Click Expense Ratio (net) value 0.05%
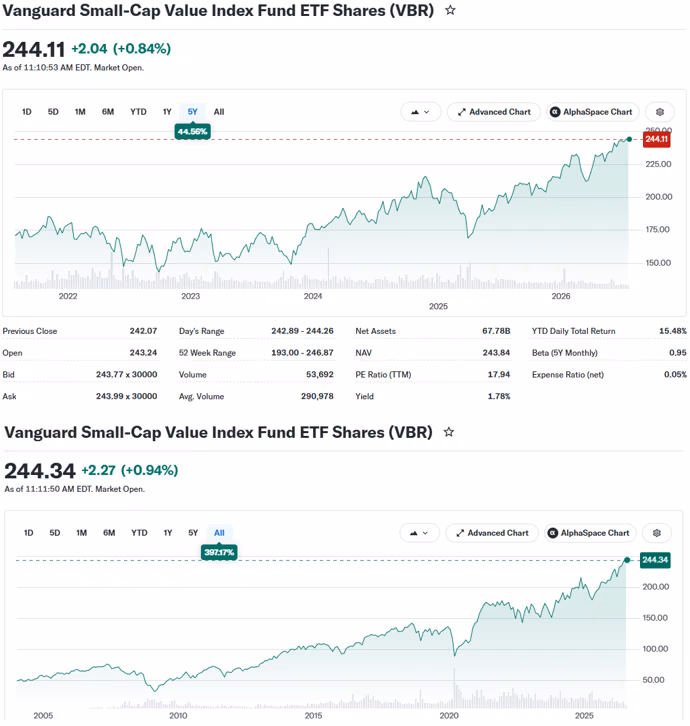The width and height of the screenshot is (690, 726). 675,374
